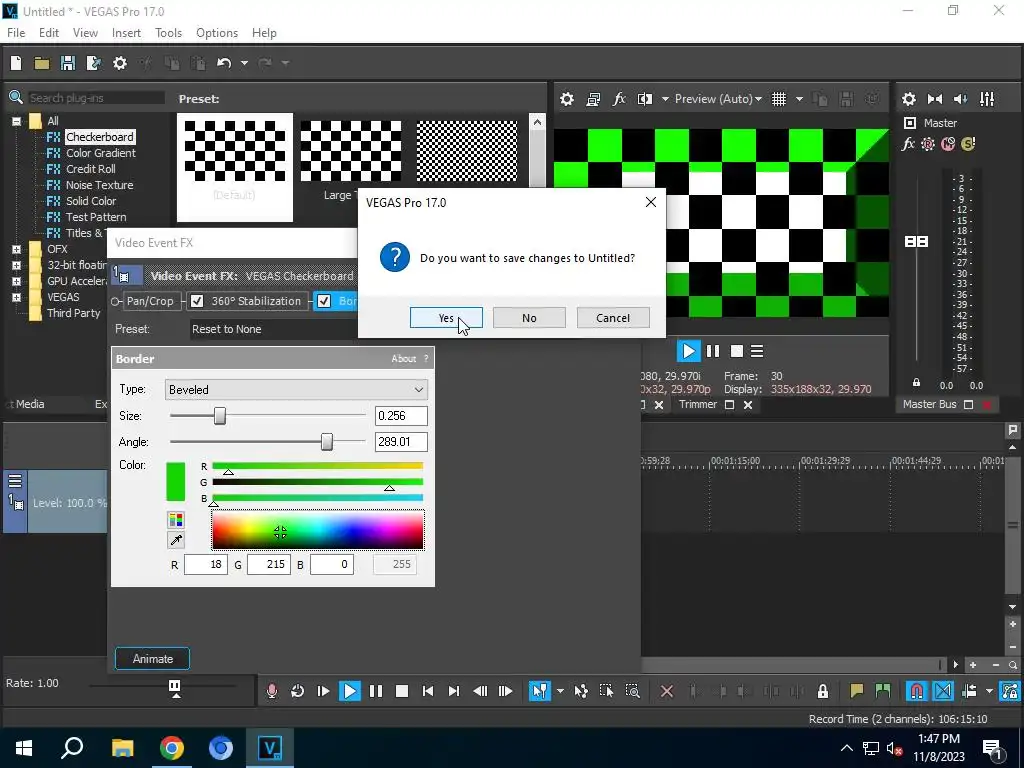This screenshot has height=768, width=1024.
Task: Click the preview window Play button
Action: point(688,351)
